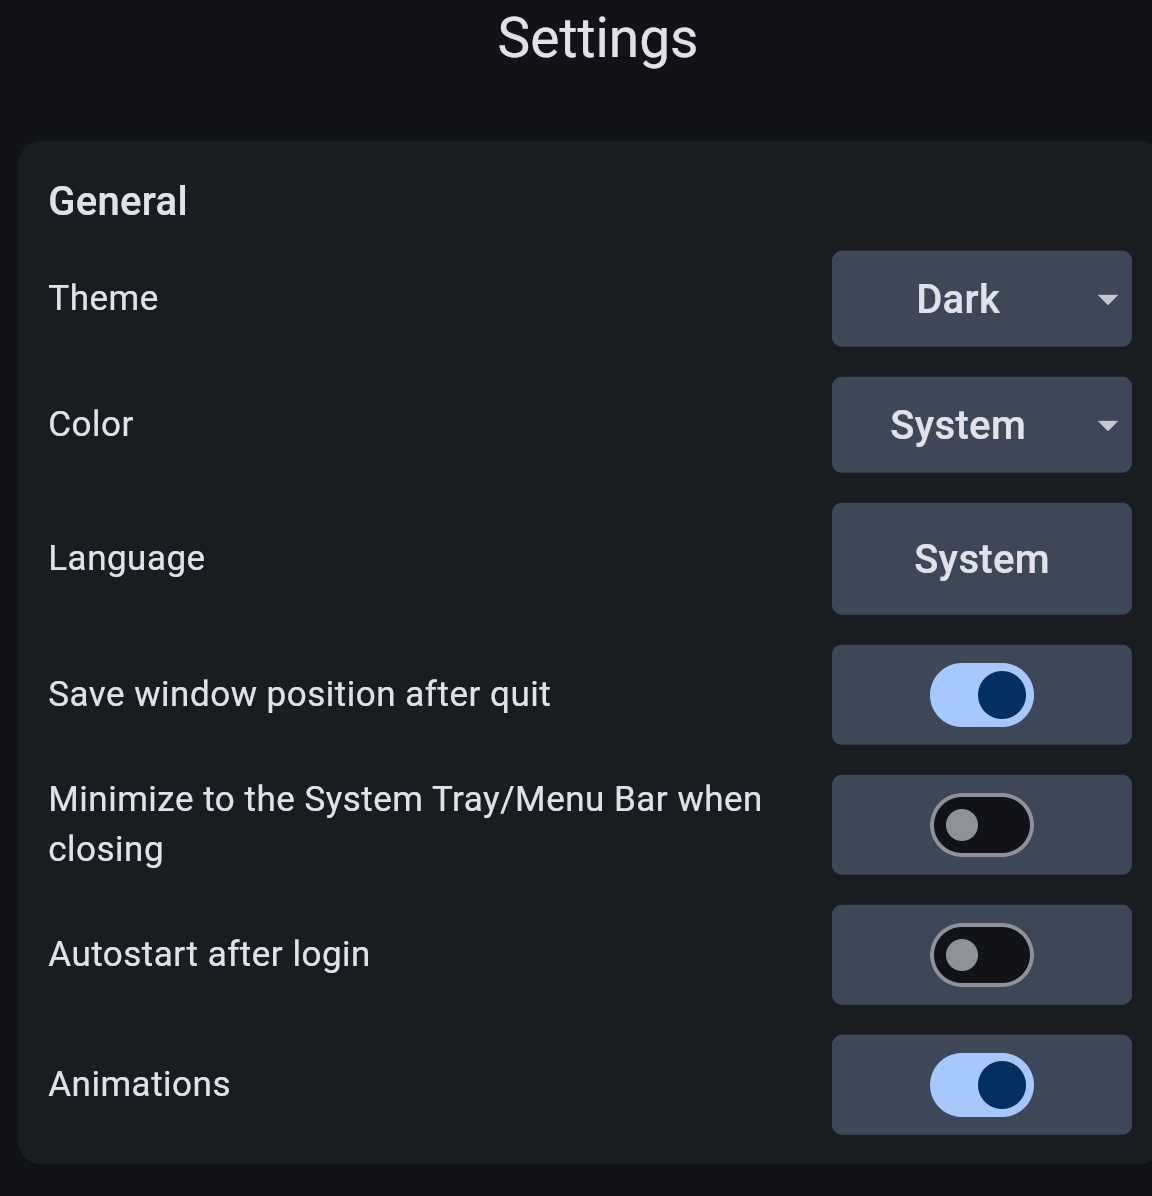Image resolution: width=1152 pixels, height=1196 pixels.
Task: Click the Theme setting label
Action: [x=103, y=298]
